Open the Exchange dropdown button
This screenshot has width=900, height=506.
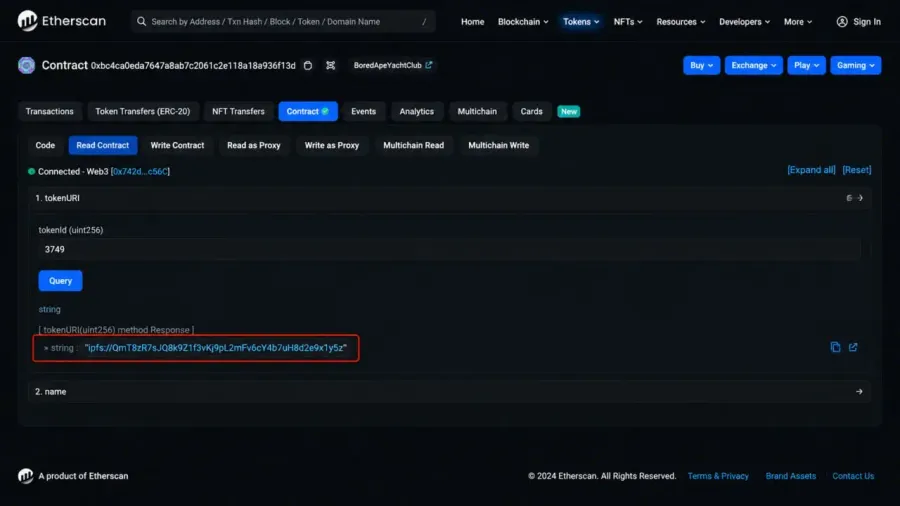[754, 65]
